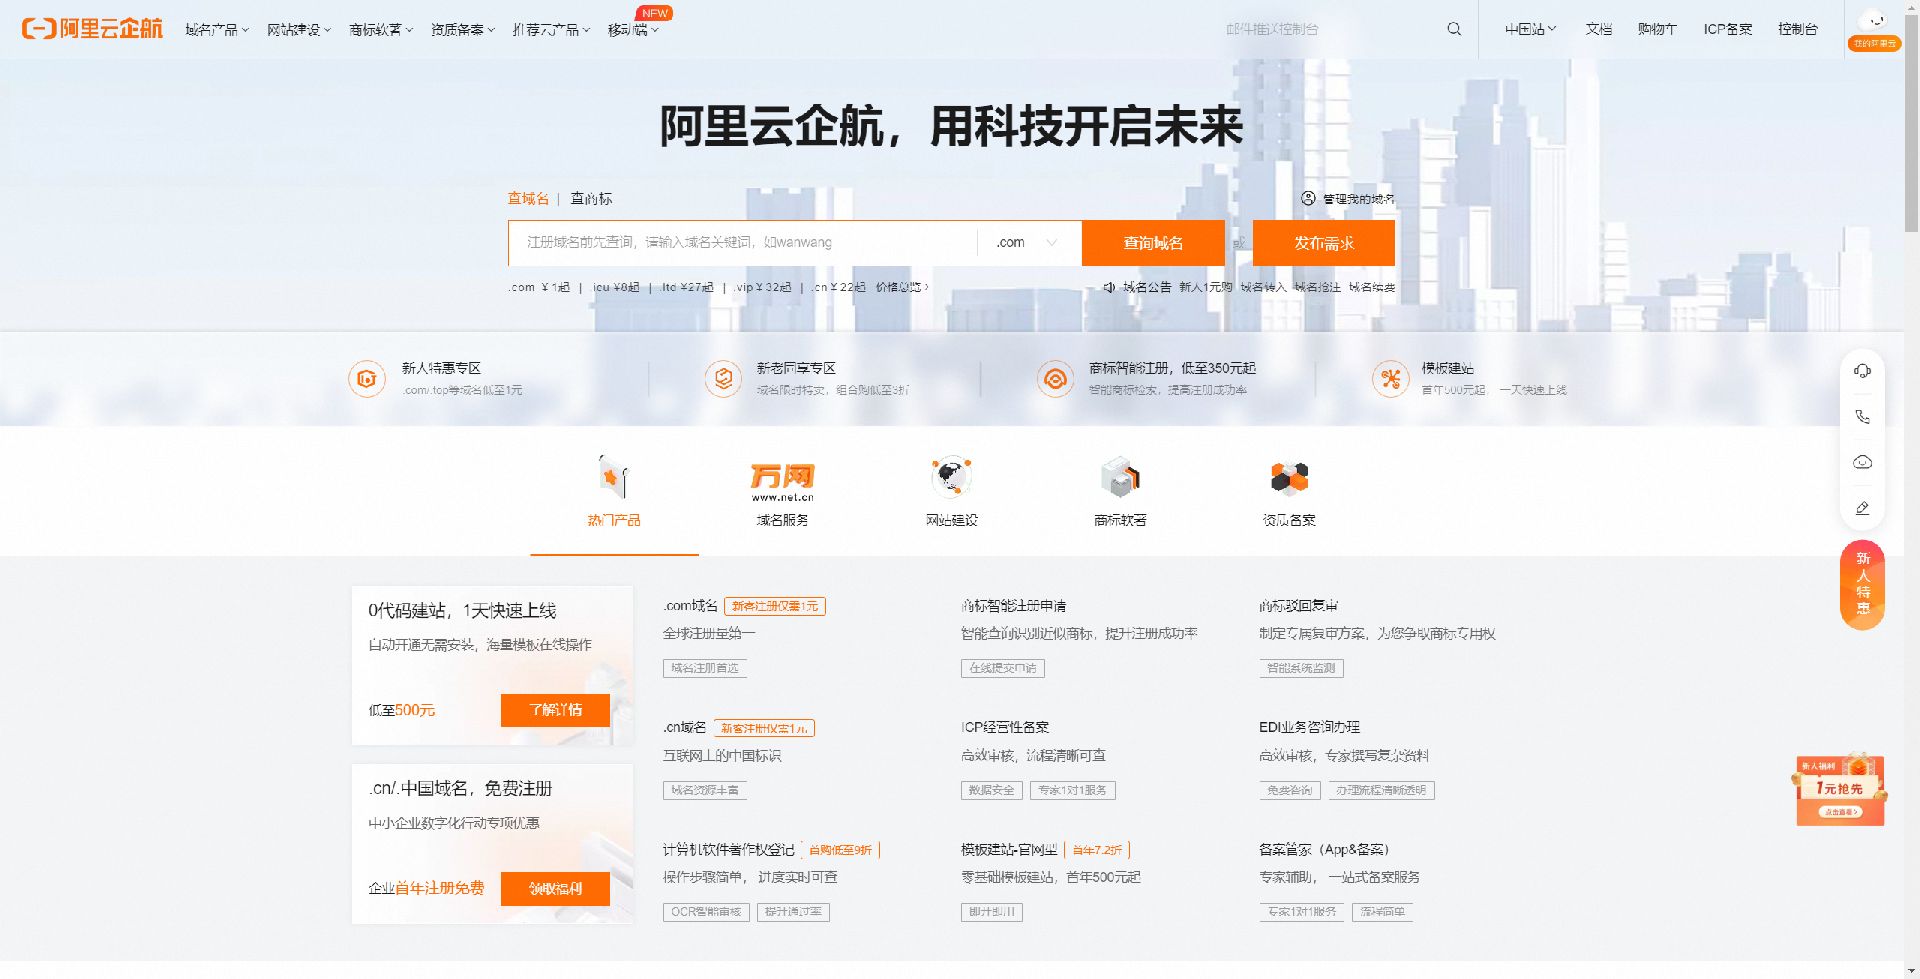Expand the 资质备案 header menu
Viewport: 1920px width, 979px height.
point(463,30)
